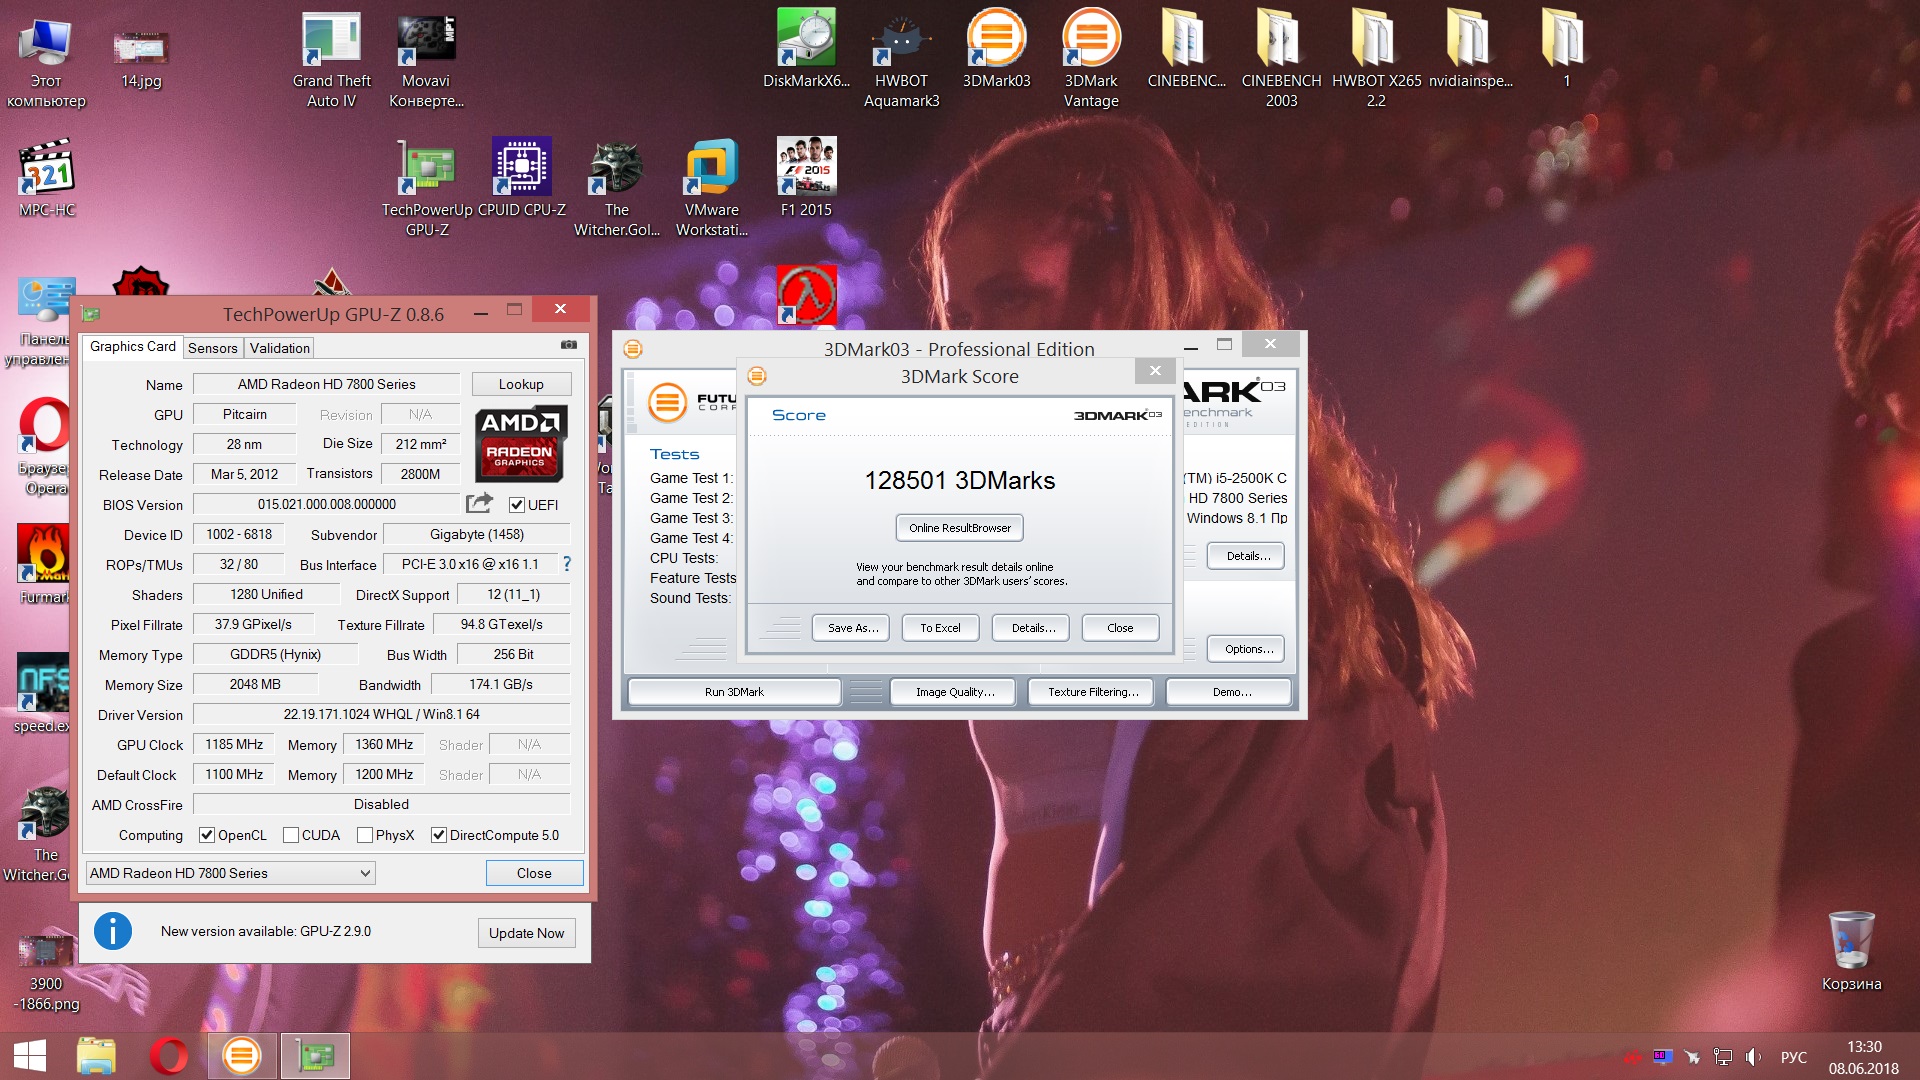Image resolution: width=1920 pixels, height=1080 pixels.
Task: Open the GPU-Z screenshot camera icon
Action: pos(569,345)
